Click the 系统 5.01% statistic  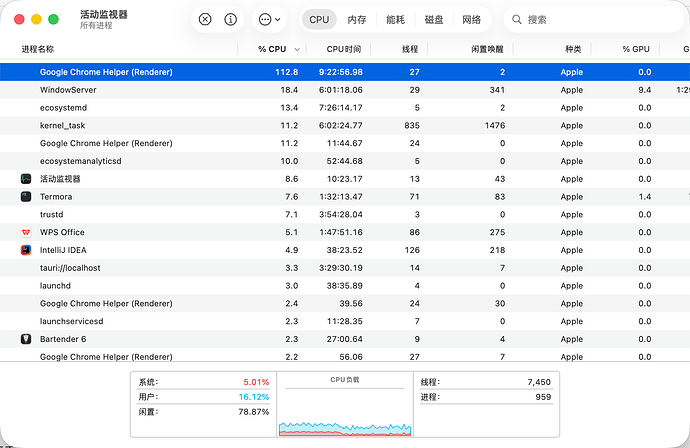click(x=203, y=382)
